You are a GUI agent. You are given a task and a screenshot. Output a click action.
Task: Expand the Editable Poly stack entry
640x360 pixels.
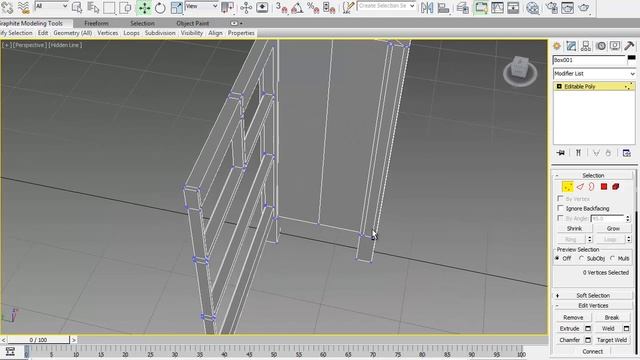point(559,87)
